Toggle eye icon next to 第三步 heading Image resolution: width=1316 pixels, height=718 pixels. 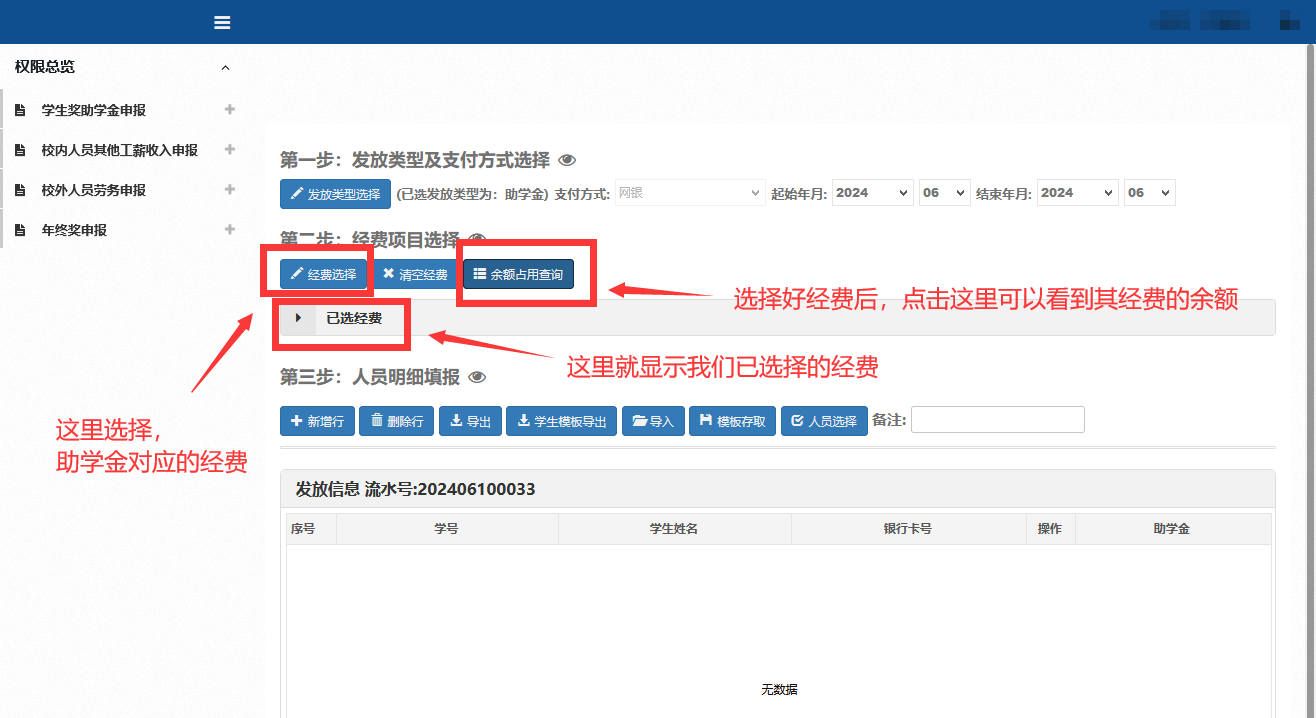click(477, 377)
